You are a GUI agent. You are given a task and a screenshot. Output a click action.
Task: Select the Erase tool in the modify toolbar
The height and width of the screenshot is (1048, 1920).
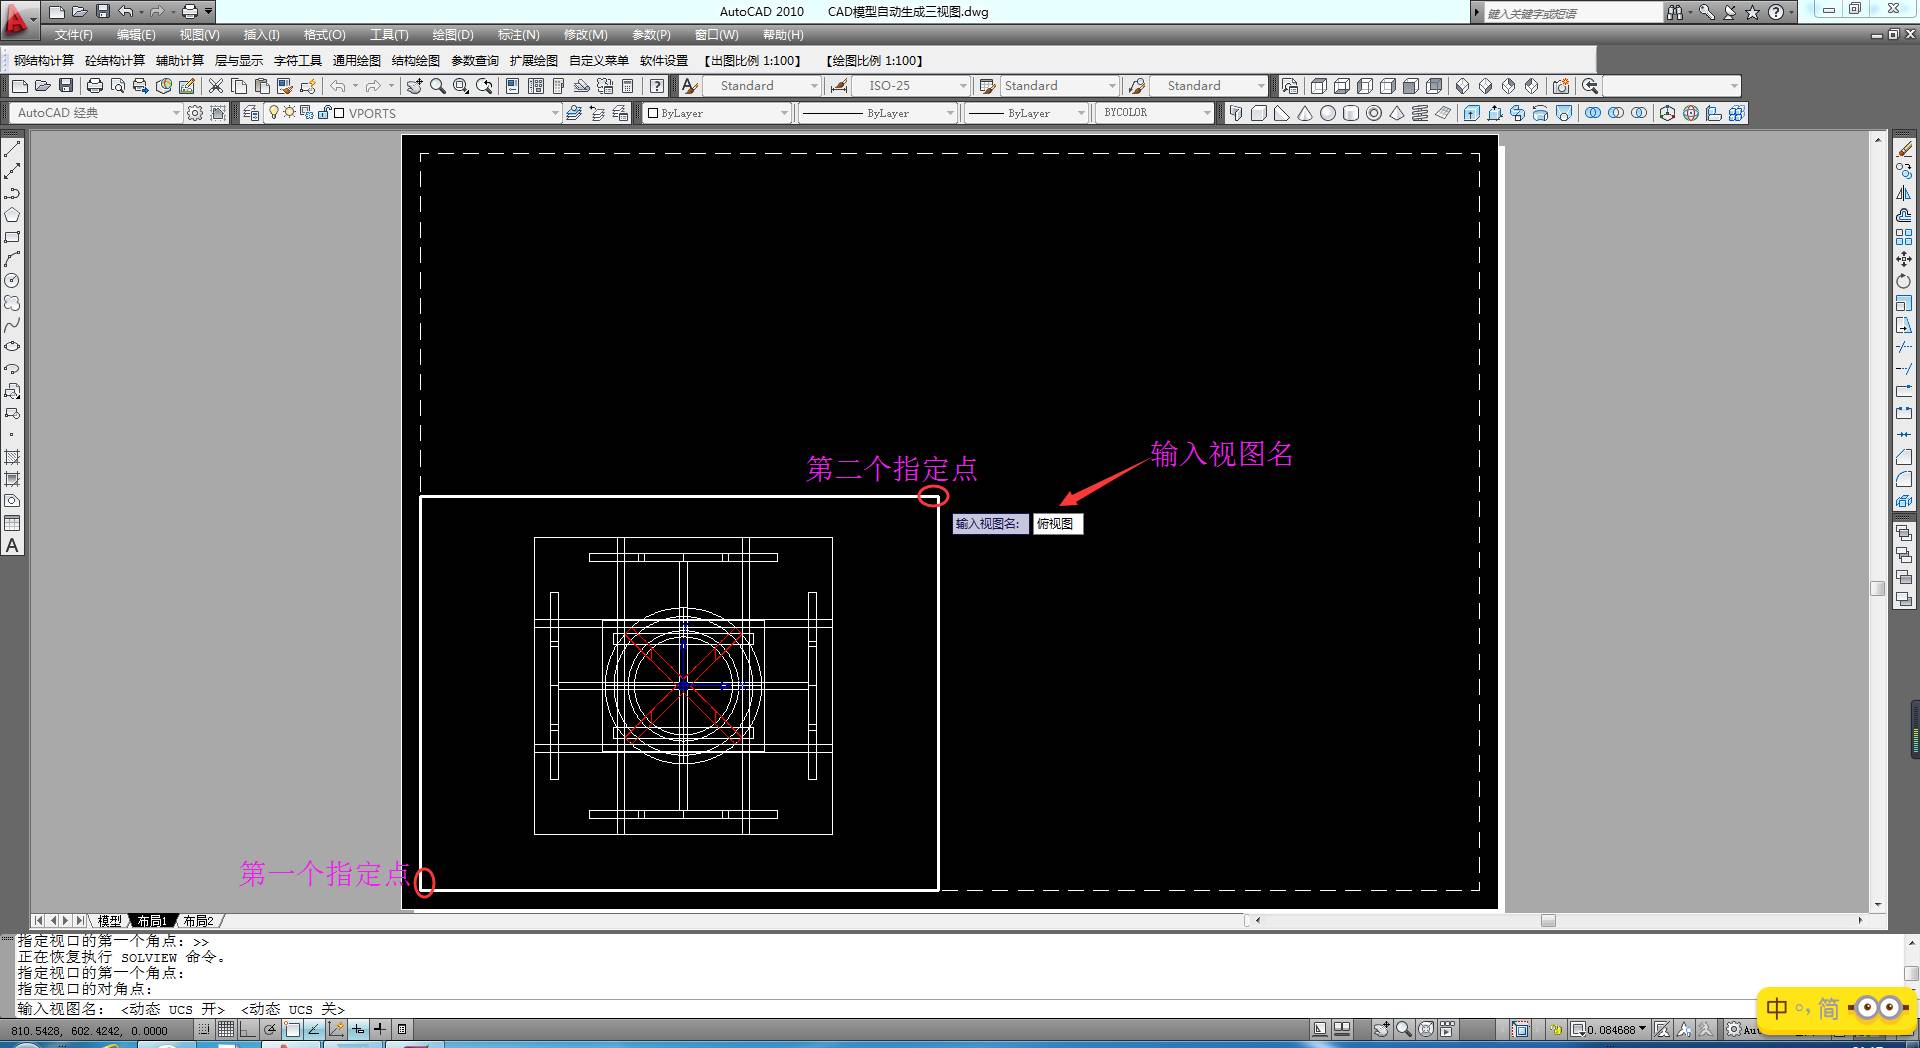pyautogui.click(x=1904, y=150)
